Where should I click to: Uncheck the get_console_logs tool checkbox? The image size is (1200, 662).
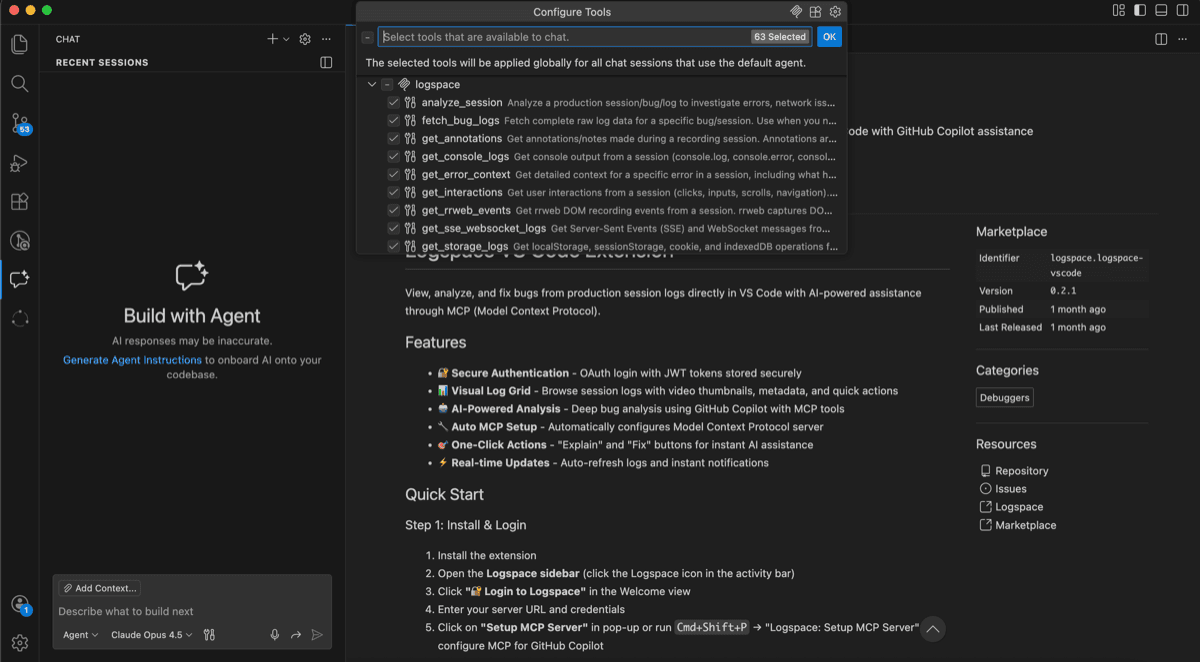coord(394,156)
